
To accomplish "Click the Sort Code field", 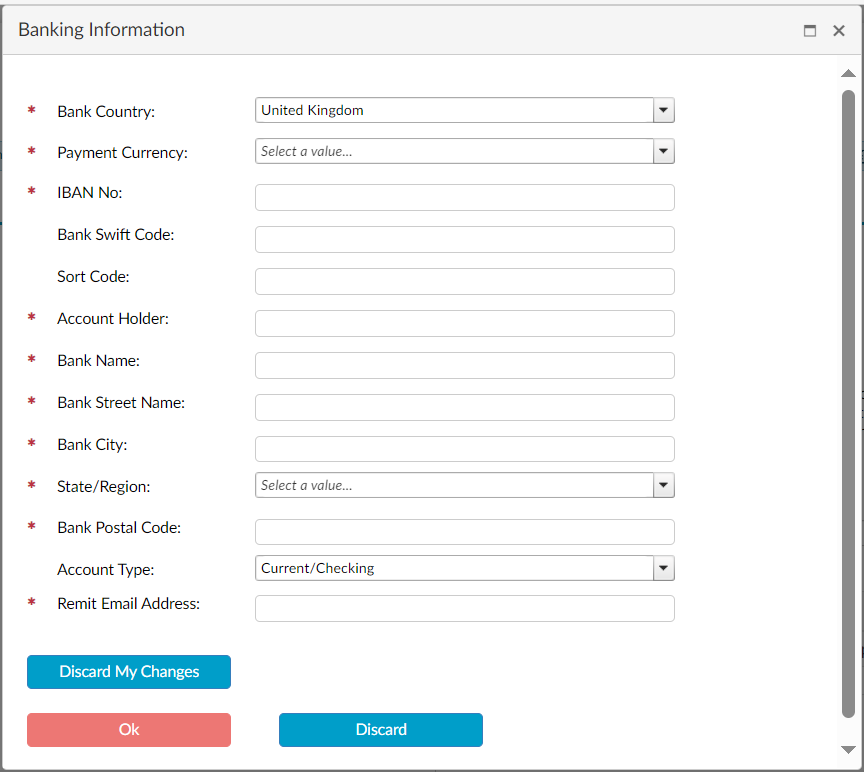I will (x=464, y=281).
